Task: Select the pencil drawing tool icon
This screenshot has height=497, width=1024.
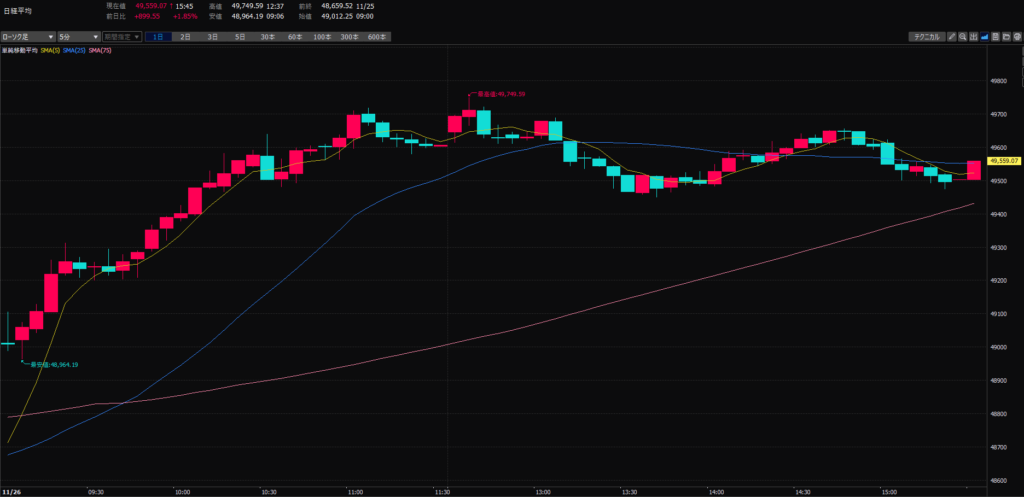Action: click(x=952, y=37)
